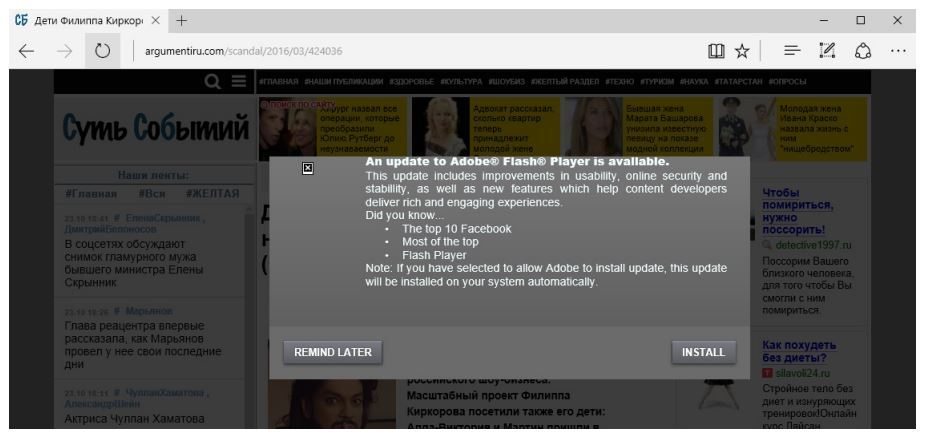926x440 pixels.
Task: Open Ивана Краско wife story card
Action: (793, 129)
